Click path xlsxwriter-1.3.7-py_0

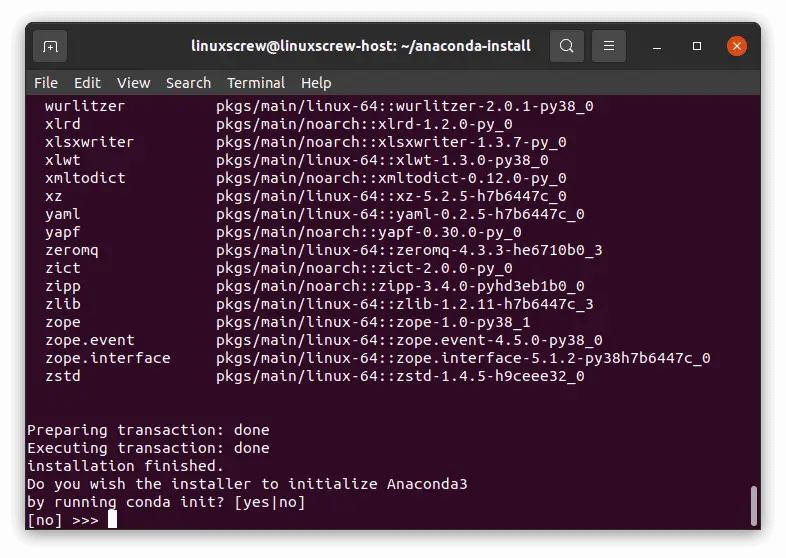(x=472, y=142)
